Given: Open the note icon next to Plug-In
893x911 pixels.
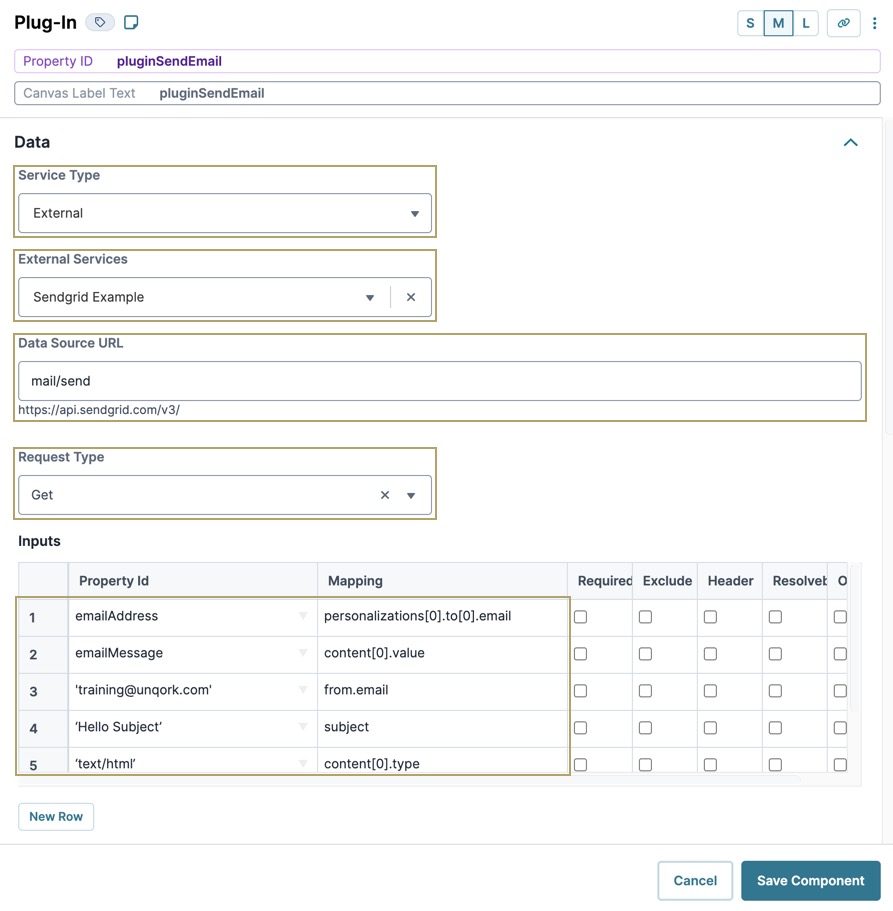Looking at the screenshot, I should pyautogui.click(x=131, y=23).
